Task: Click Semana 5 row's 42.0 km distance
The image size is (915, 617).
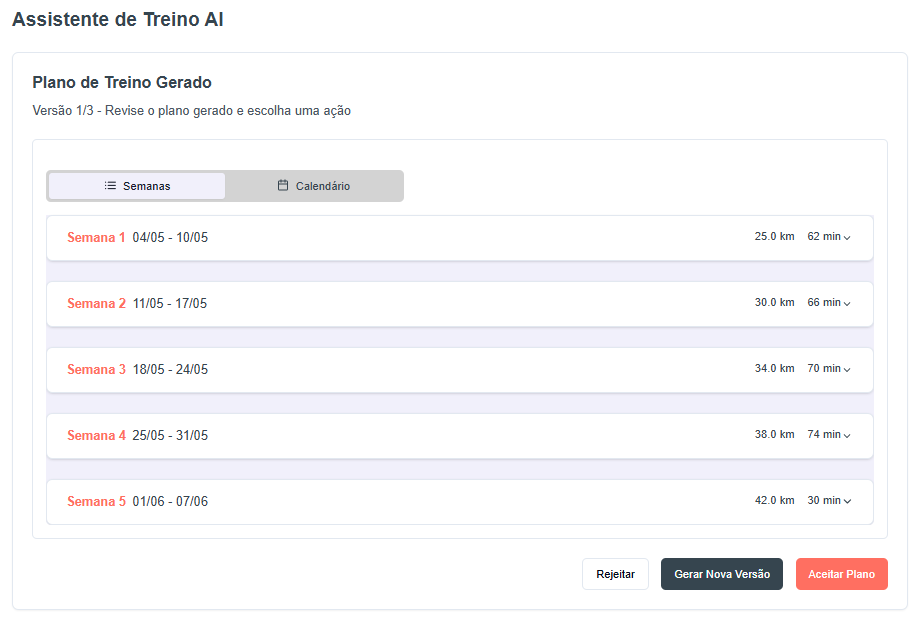Action: 774,500
